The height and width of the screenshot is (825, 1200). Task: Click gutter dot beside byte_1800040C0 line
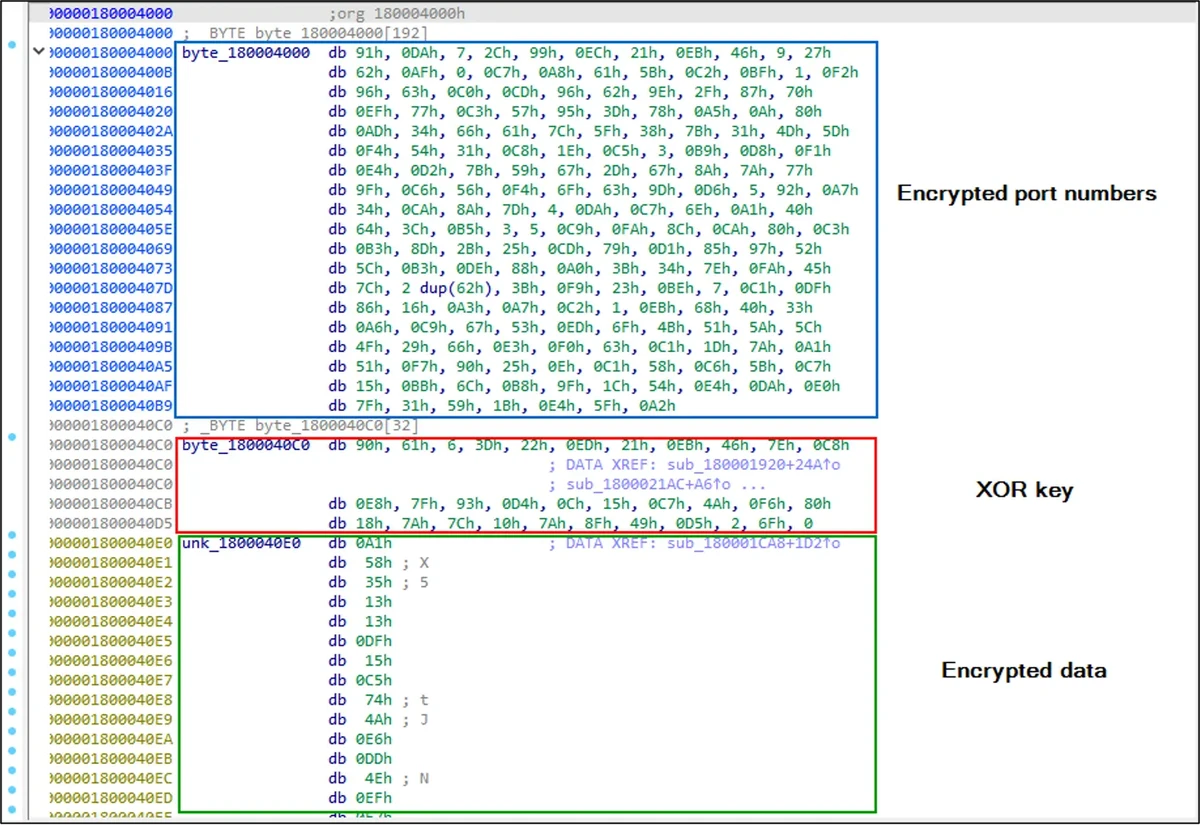(11, 437)
